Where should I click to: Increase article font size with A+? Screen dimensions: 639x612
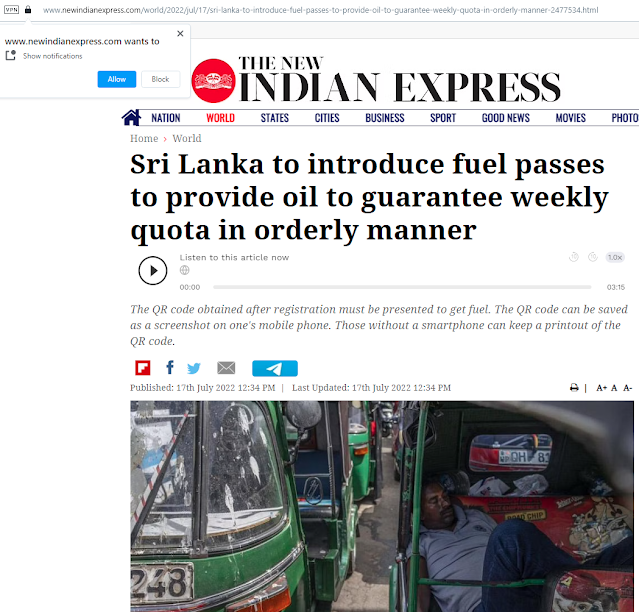tap(601, 388)
